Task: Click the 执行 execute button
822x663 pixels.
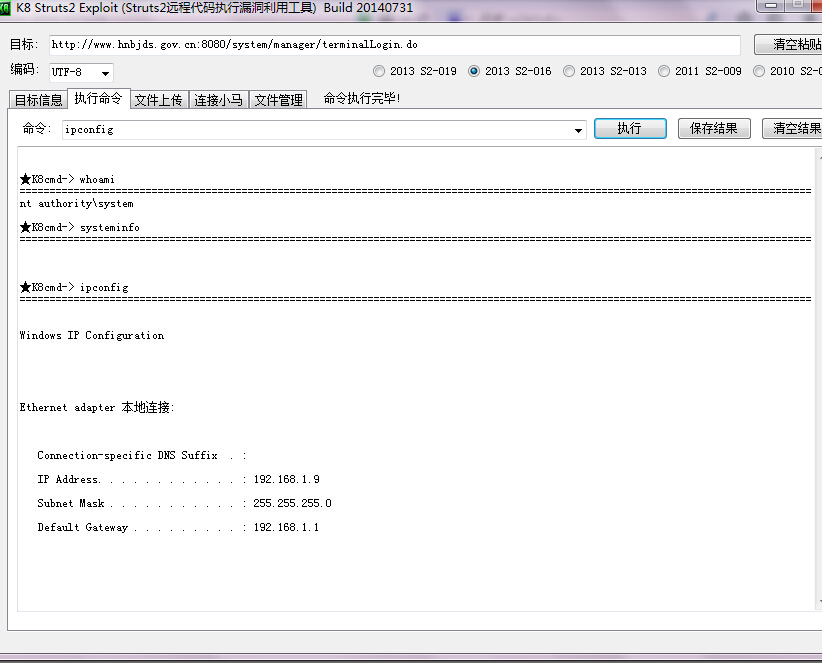Action: pos(630,128)
